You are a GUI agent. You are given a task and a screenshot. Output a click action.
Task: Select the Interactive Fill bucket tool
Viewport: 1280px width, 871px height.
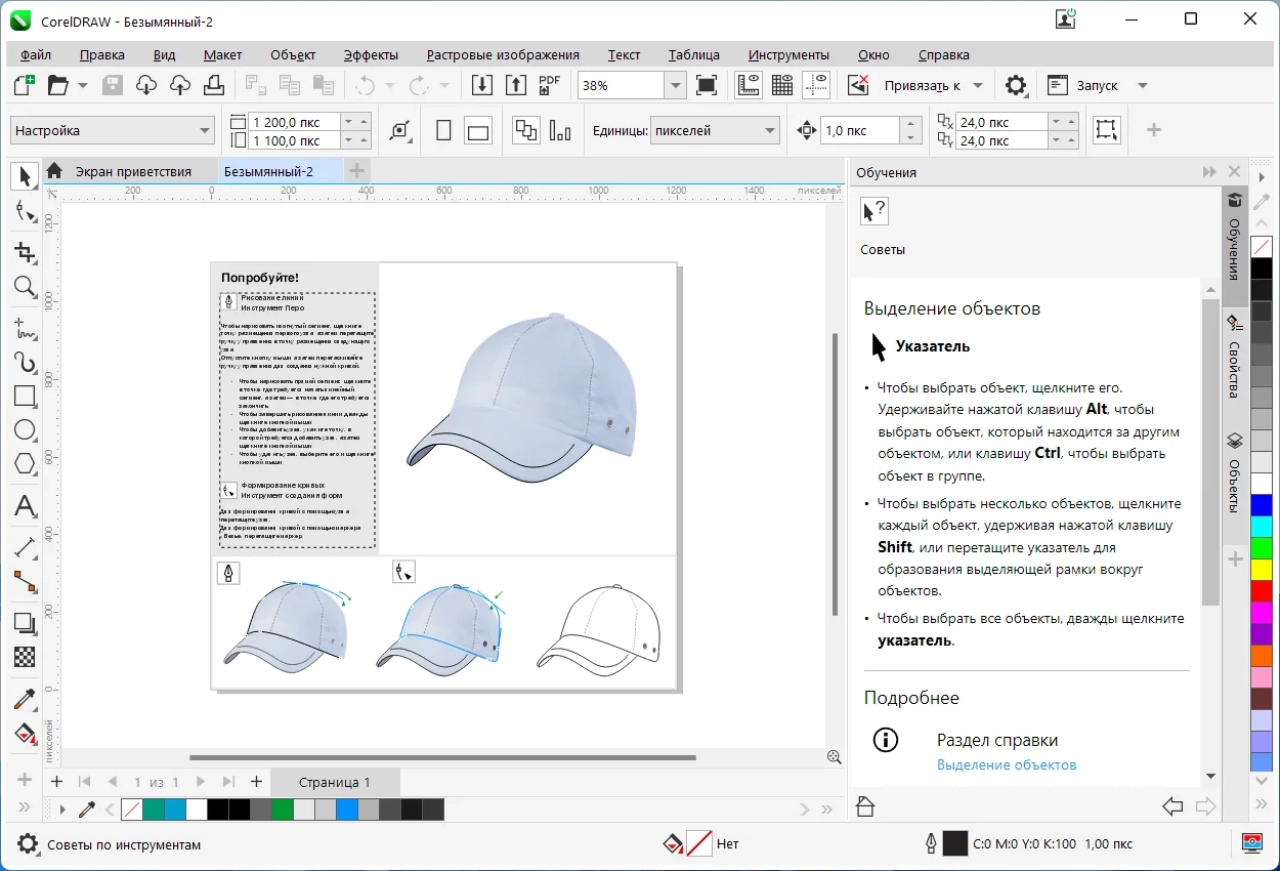pyautogui.click(x=25, y=734)
